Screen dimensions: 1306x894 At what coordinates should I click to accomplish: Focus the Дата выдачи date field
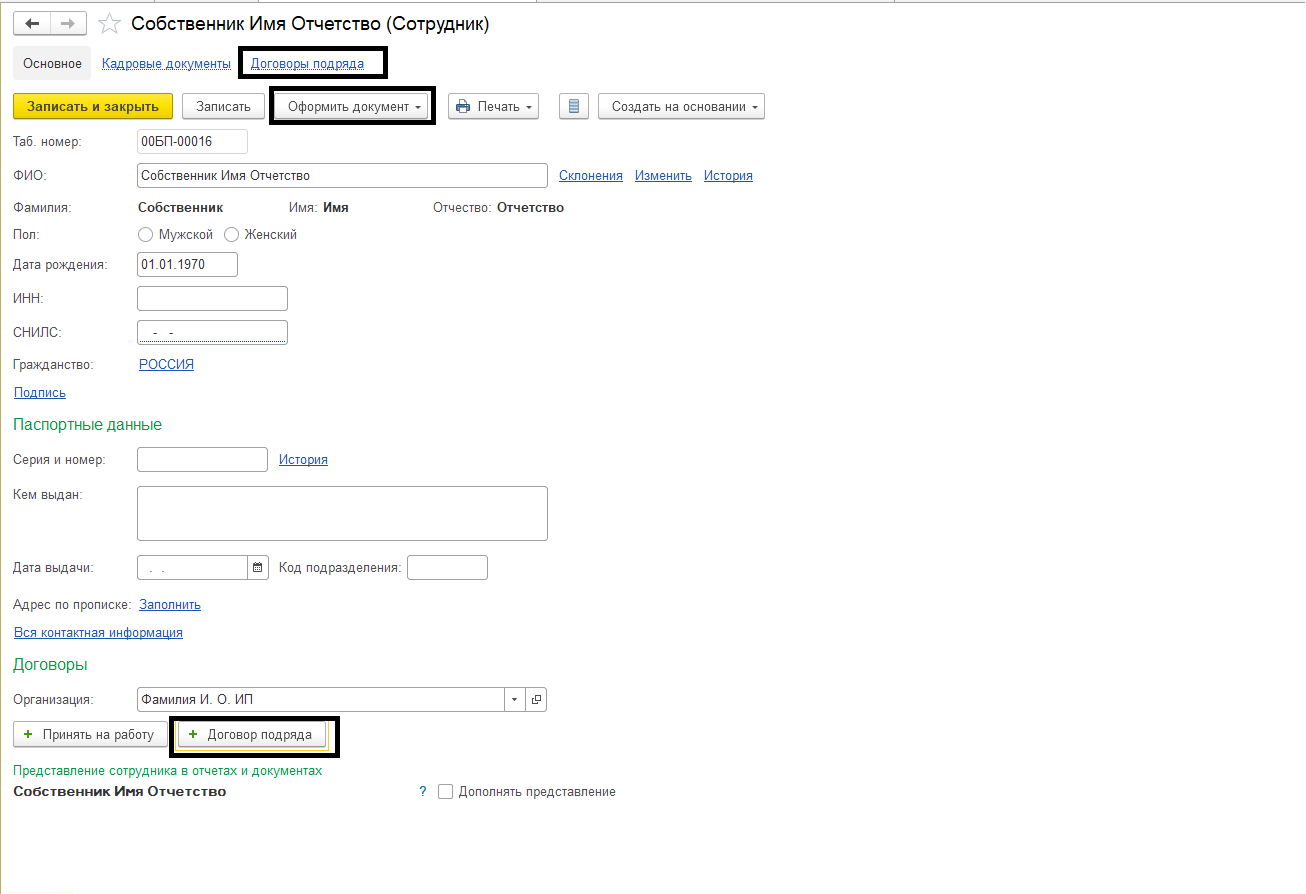192,568
